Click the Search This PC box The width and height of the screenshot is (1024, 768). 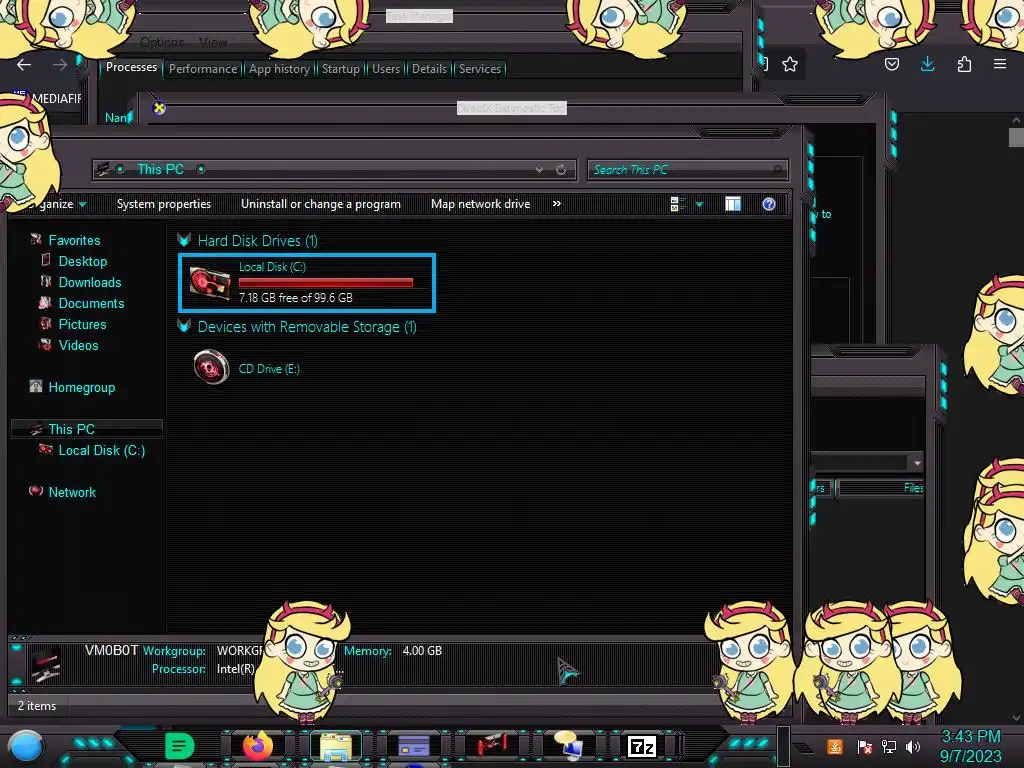tap(688, 170)
